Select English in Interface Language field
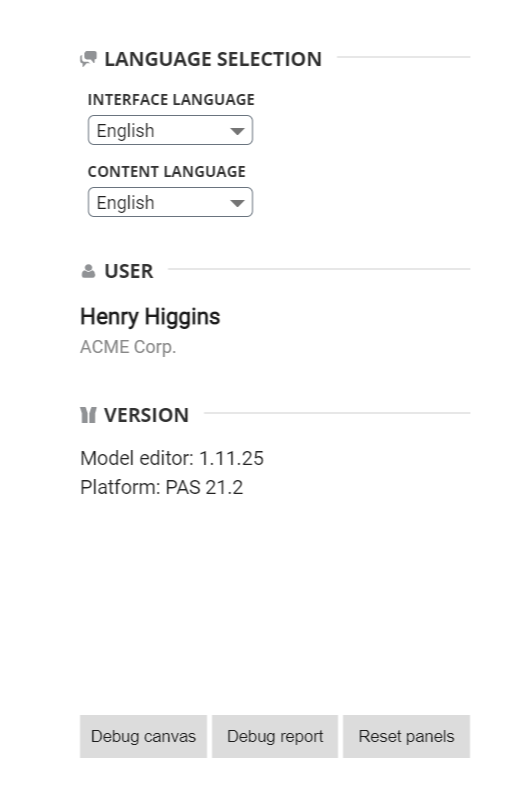 pyautogui.click(x=126, y=131)
